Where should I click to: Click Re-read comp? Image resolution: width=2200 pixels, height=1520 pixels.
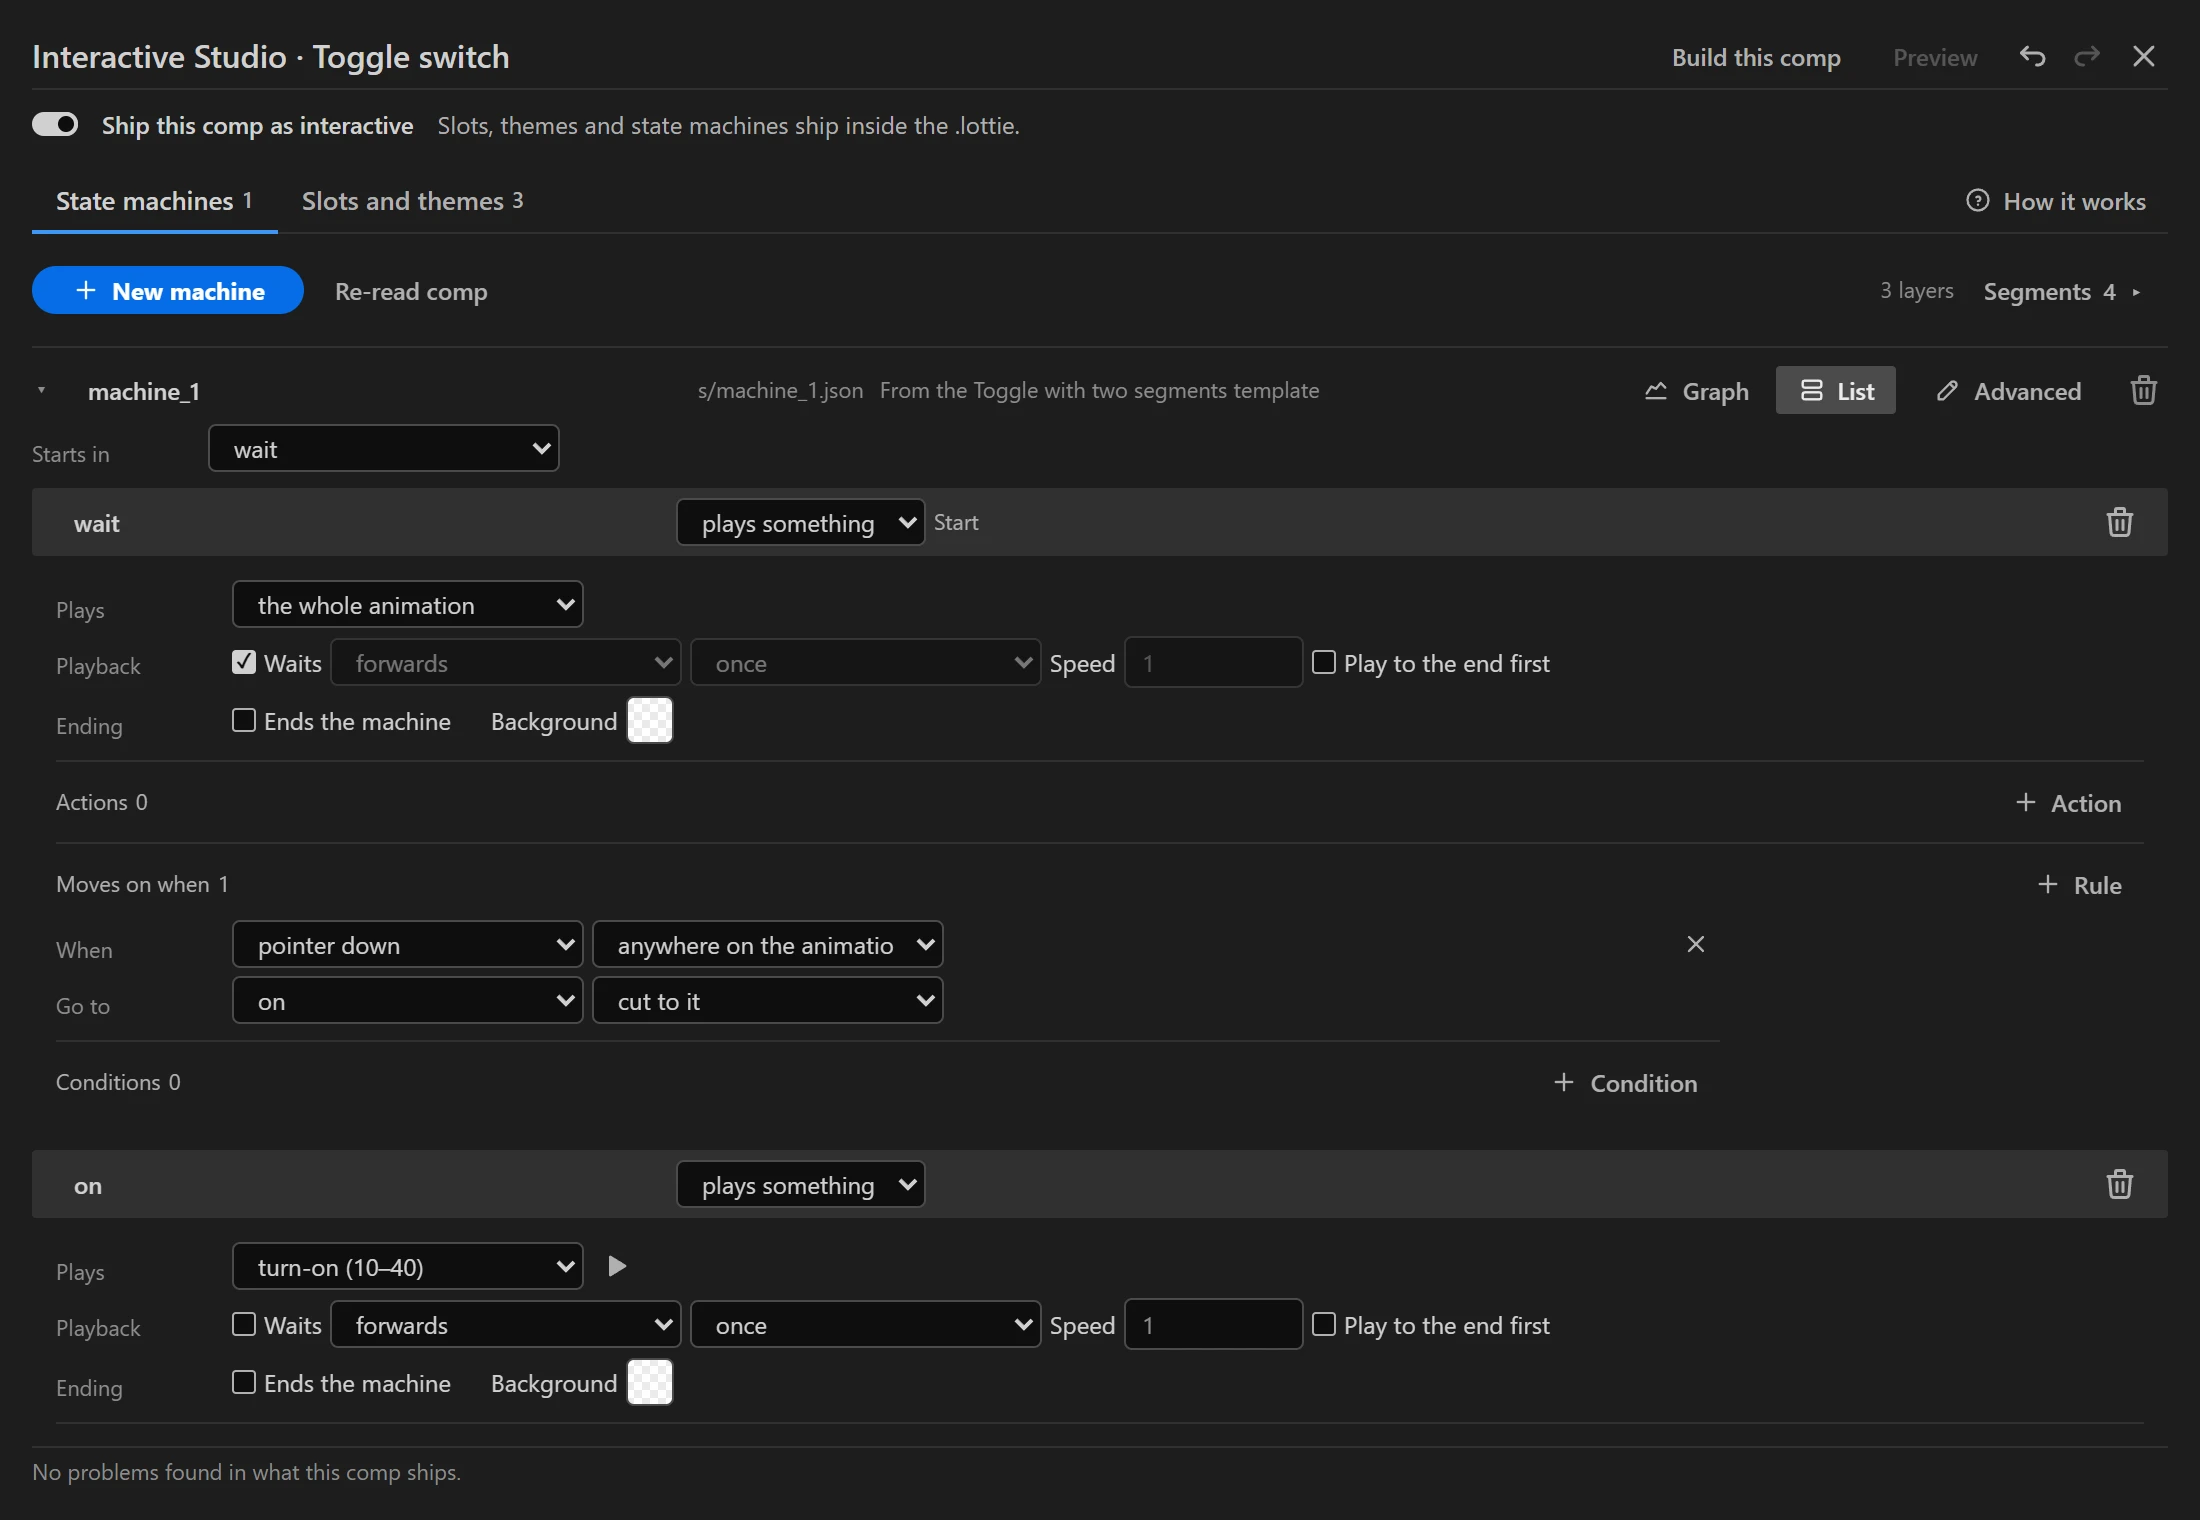(411, 292)
